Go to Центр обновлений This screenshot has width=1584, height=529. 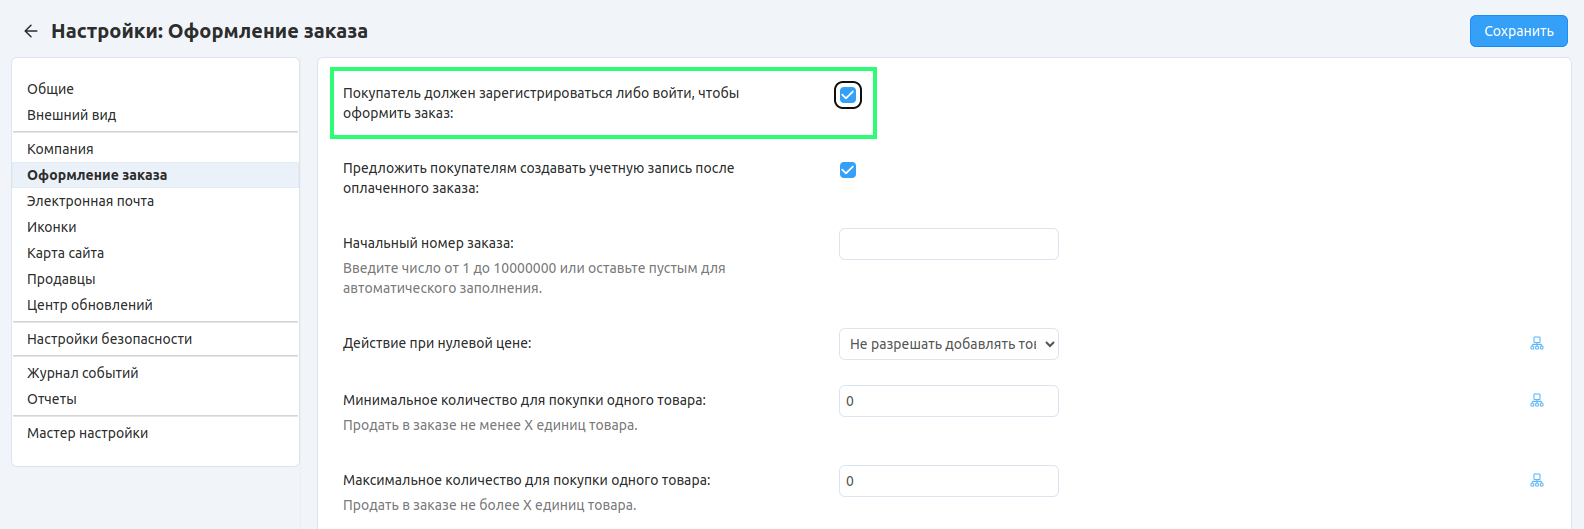90,305
